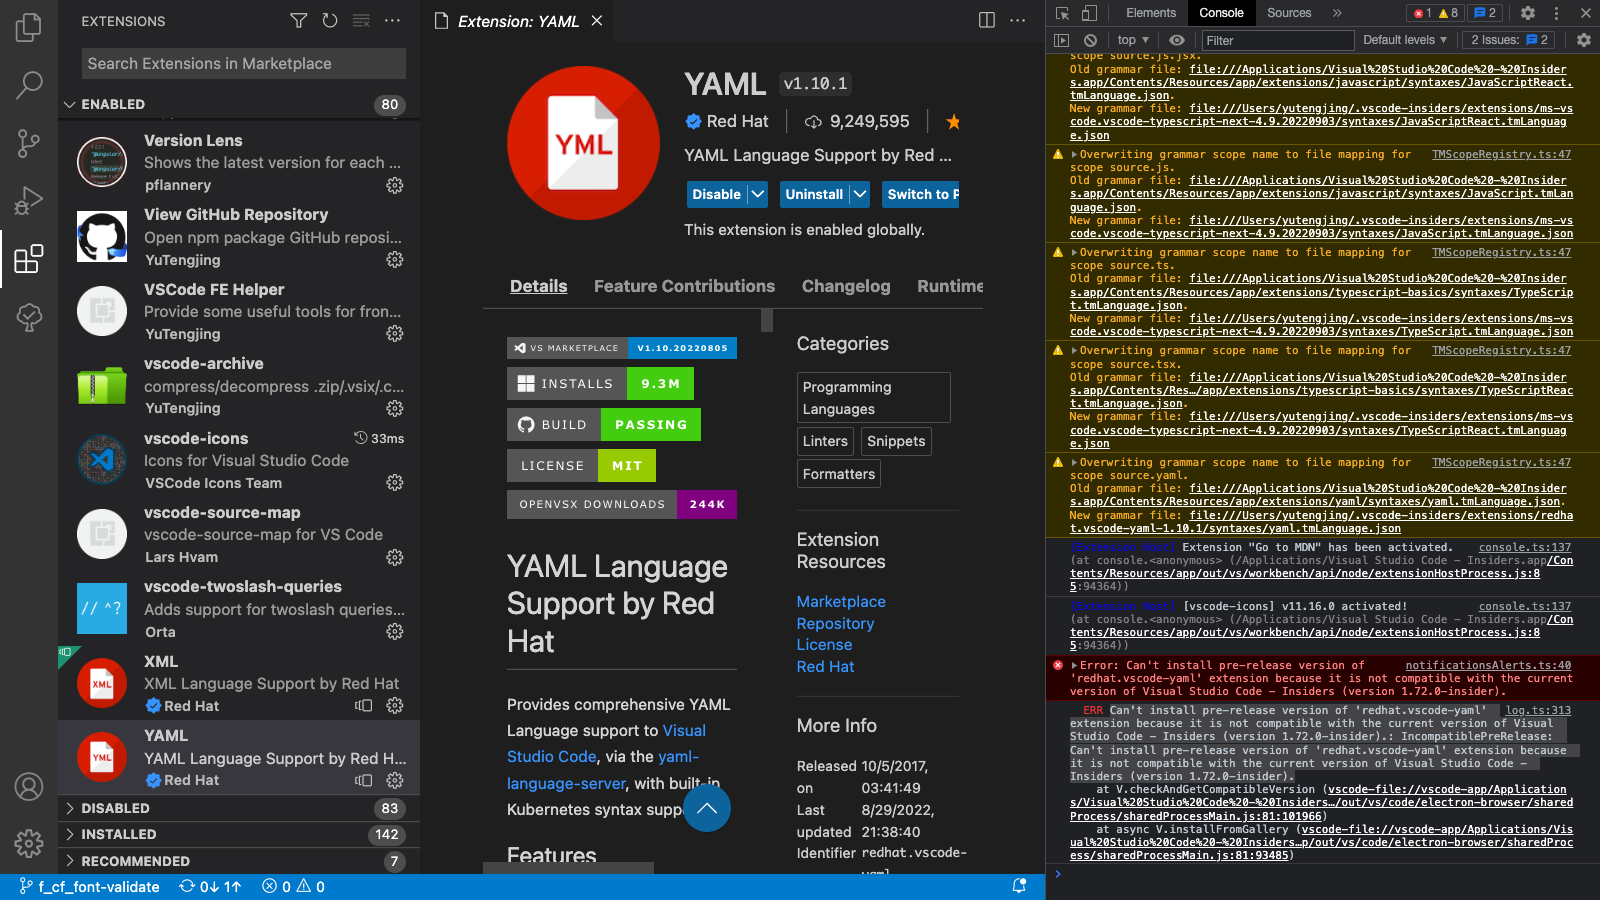1600x900 pixels.
Task: Manage View GitHub Repository extension gear
Action: (x=395, y=260)
